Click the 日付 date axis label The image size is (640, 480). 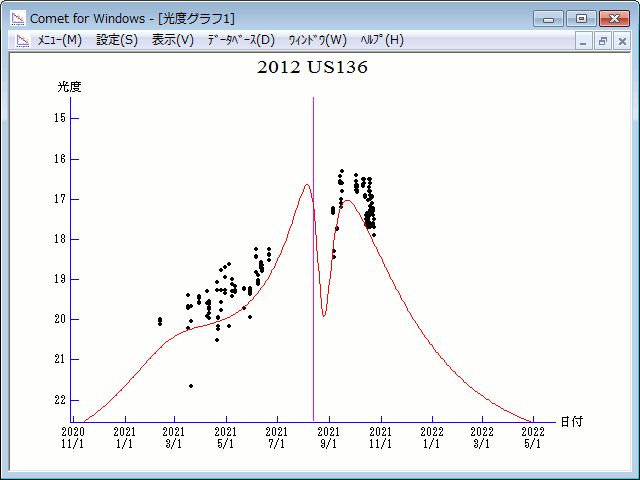point(571,421)
